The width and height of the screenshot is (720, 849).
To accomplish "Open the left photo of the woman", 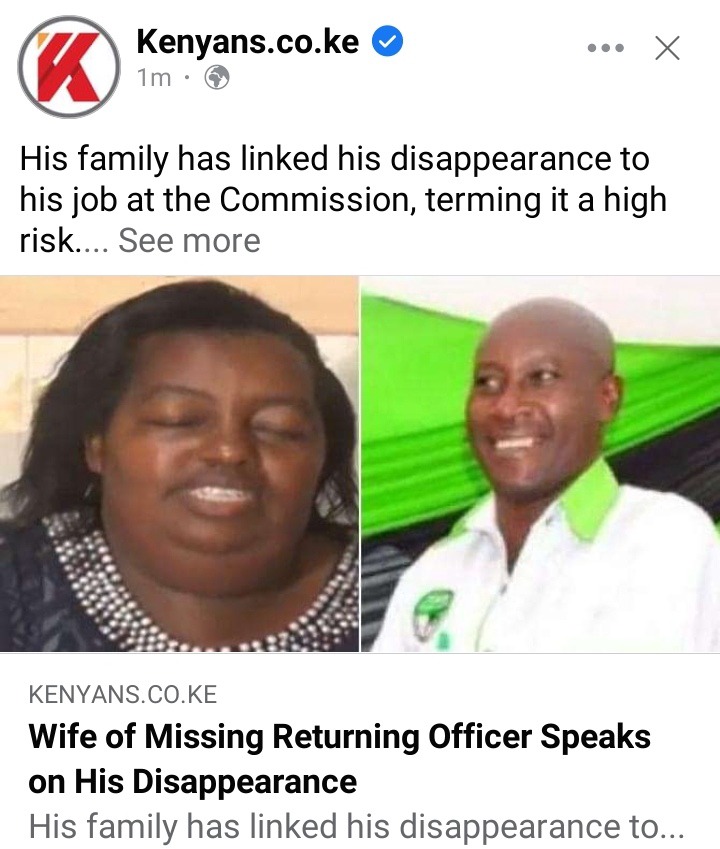I will [179, 463].
